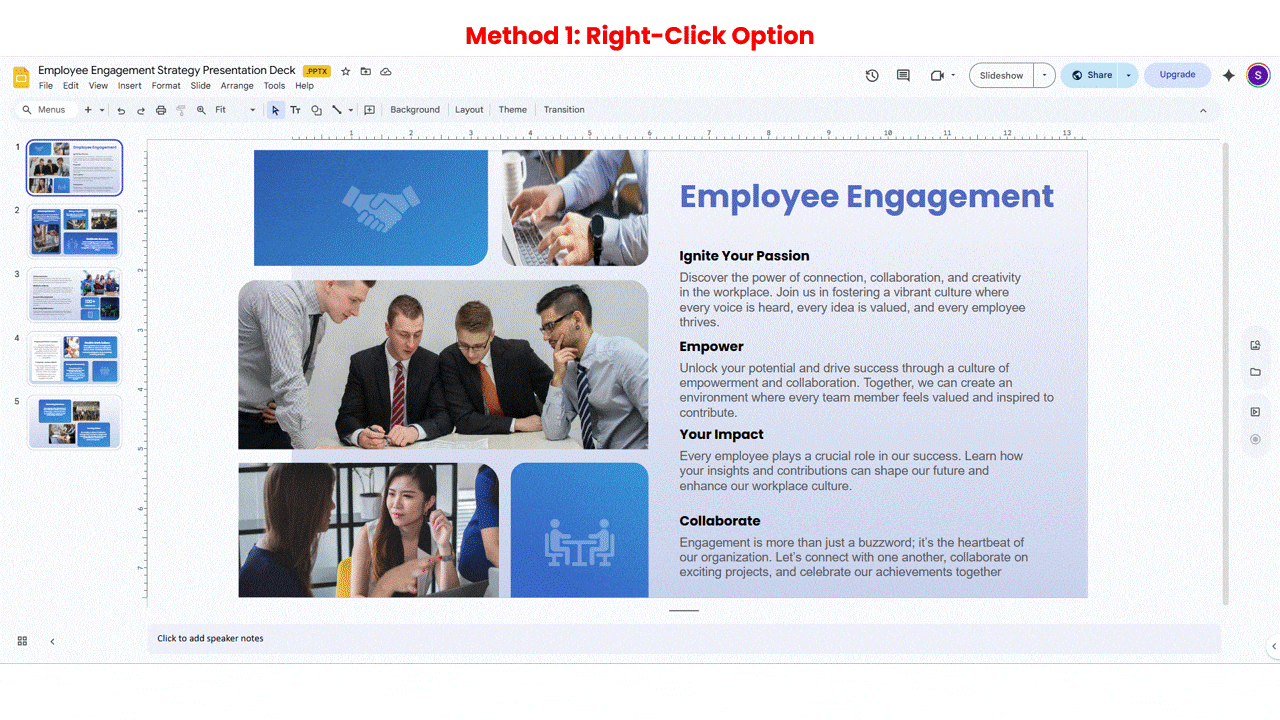Start a video meeting with Meet icon
The height and width of the screenshot is (720, 1280).
(936, 75)
